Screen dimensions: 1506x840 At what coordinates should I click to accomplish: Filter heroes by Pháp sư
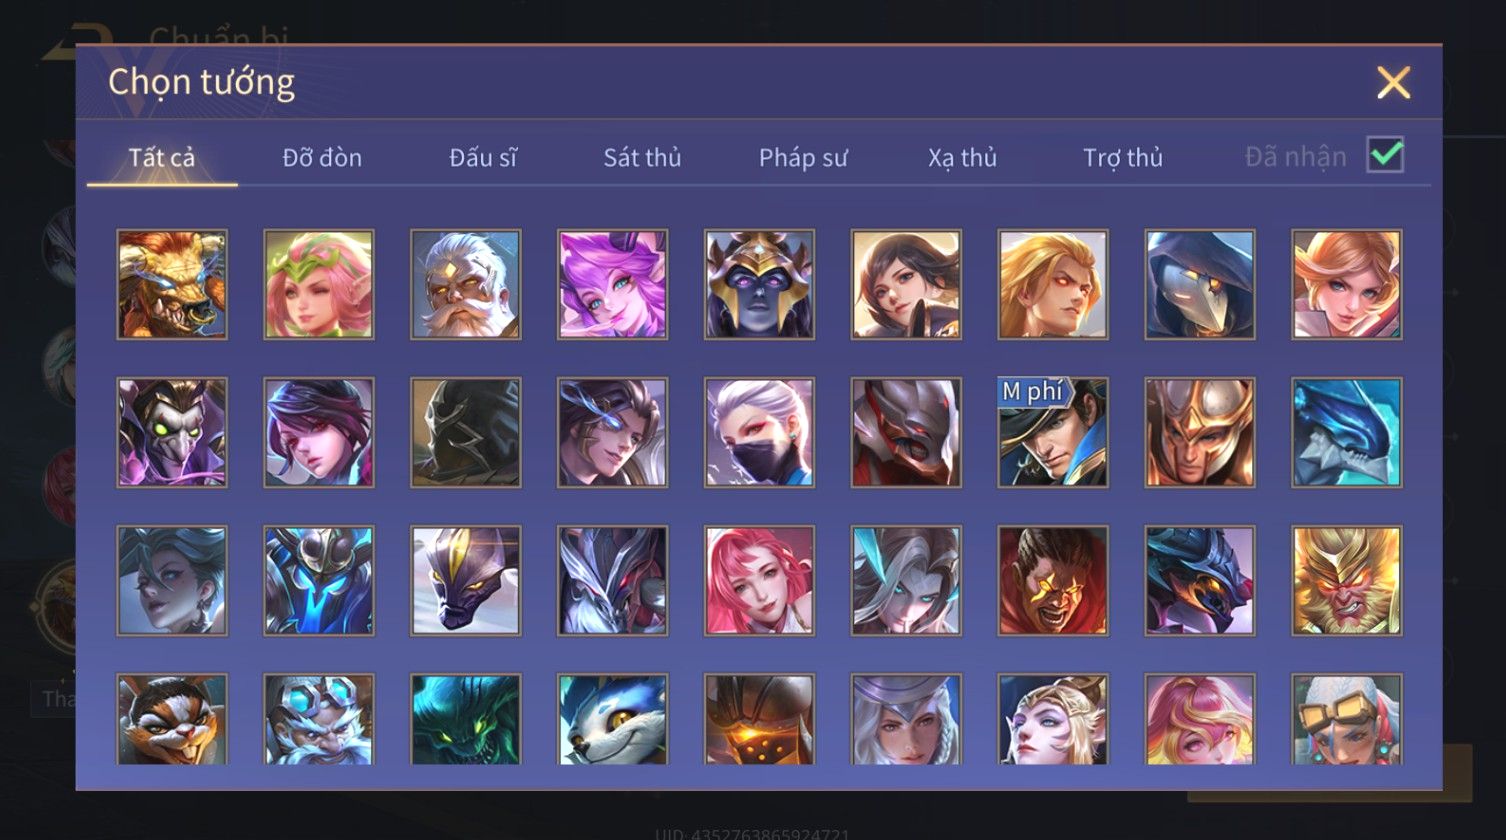803,157
